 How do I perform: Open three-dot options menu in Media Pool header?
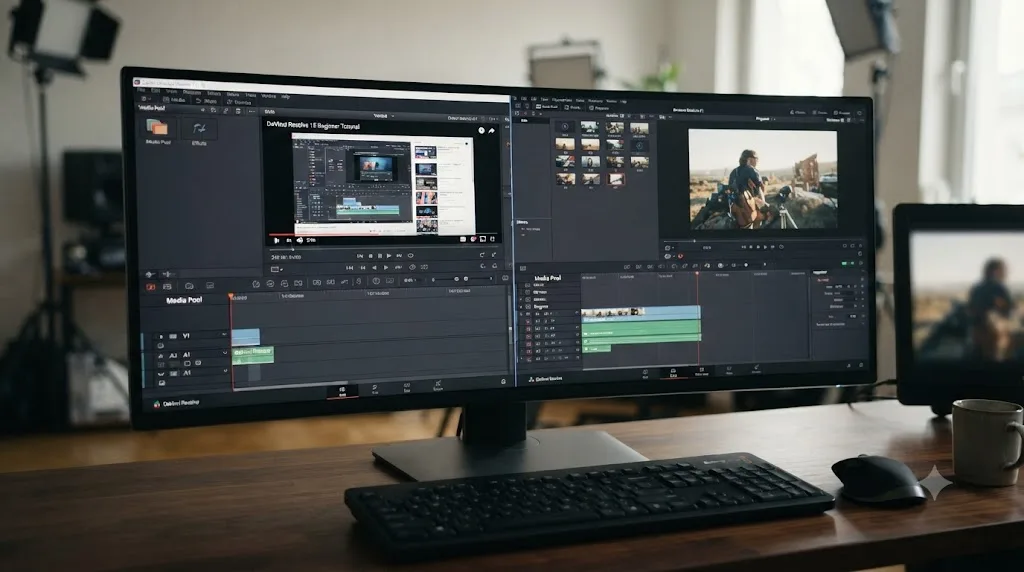tap(251, 111)
